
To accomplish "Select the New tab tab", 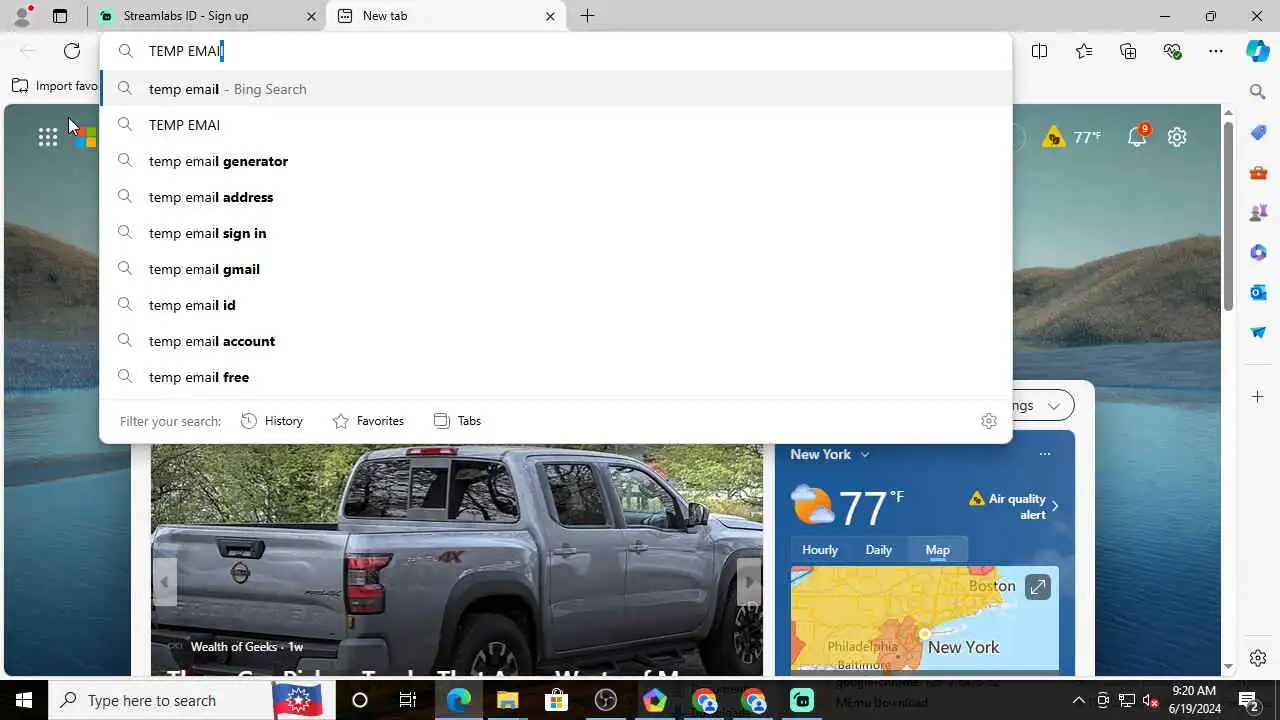I will (445, 16).
